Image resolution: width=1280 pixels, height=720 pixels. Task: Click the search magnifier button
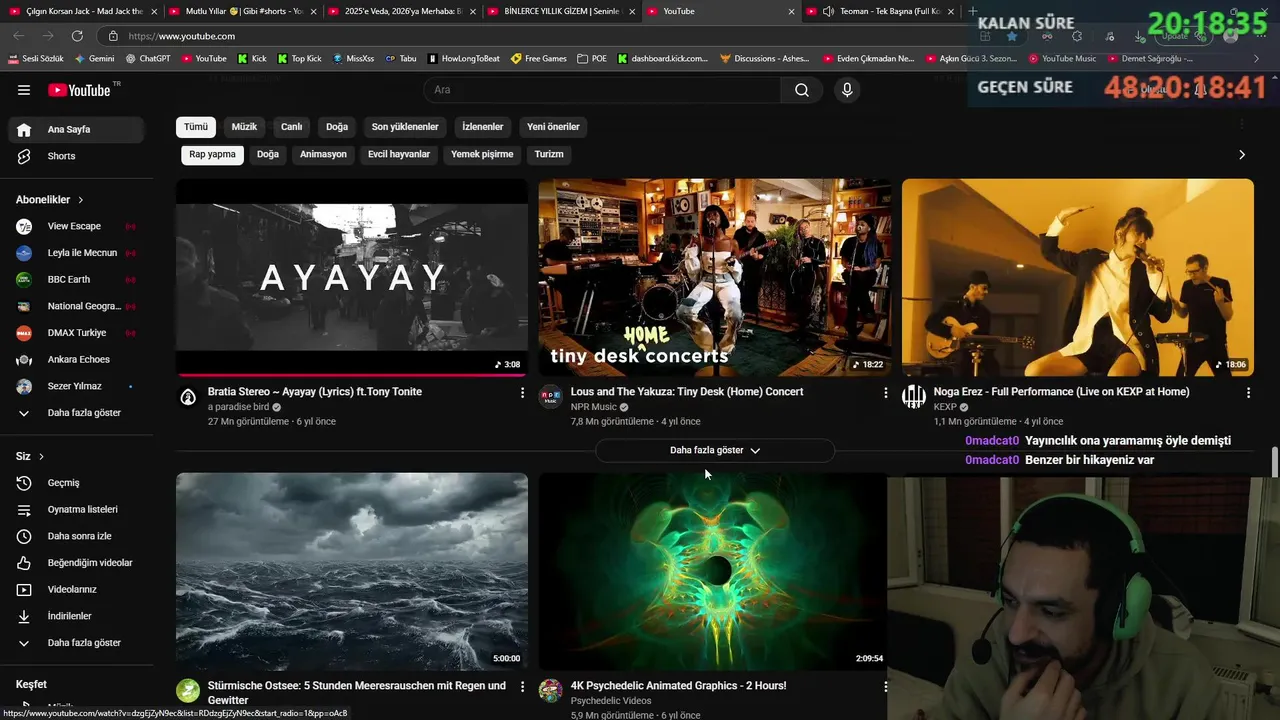(802, 90)
